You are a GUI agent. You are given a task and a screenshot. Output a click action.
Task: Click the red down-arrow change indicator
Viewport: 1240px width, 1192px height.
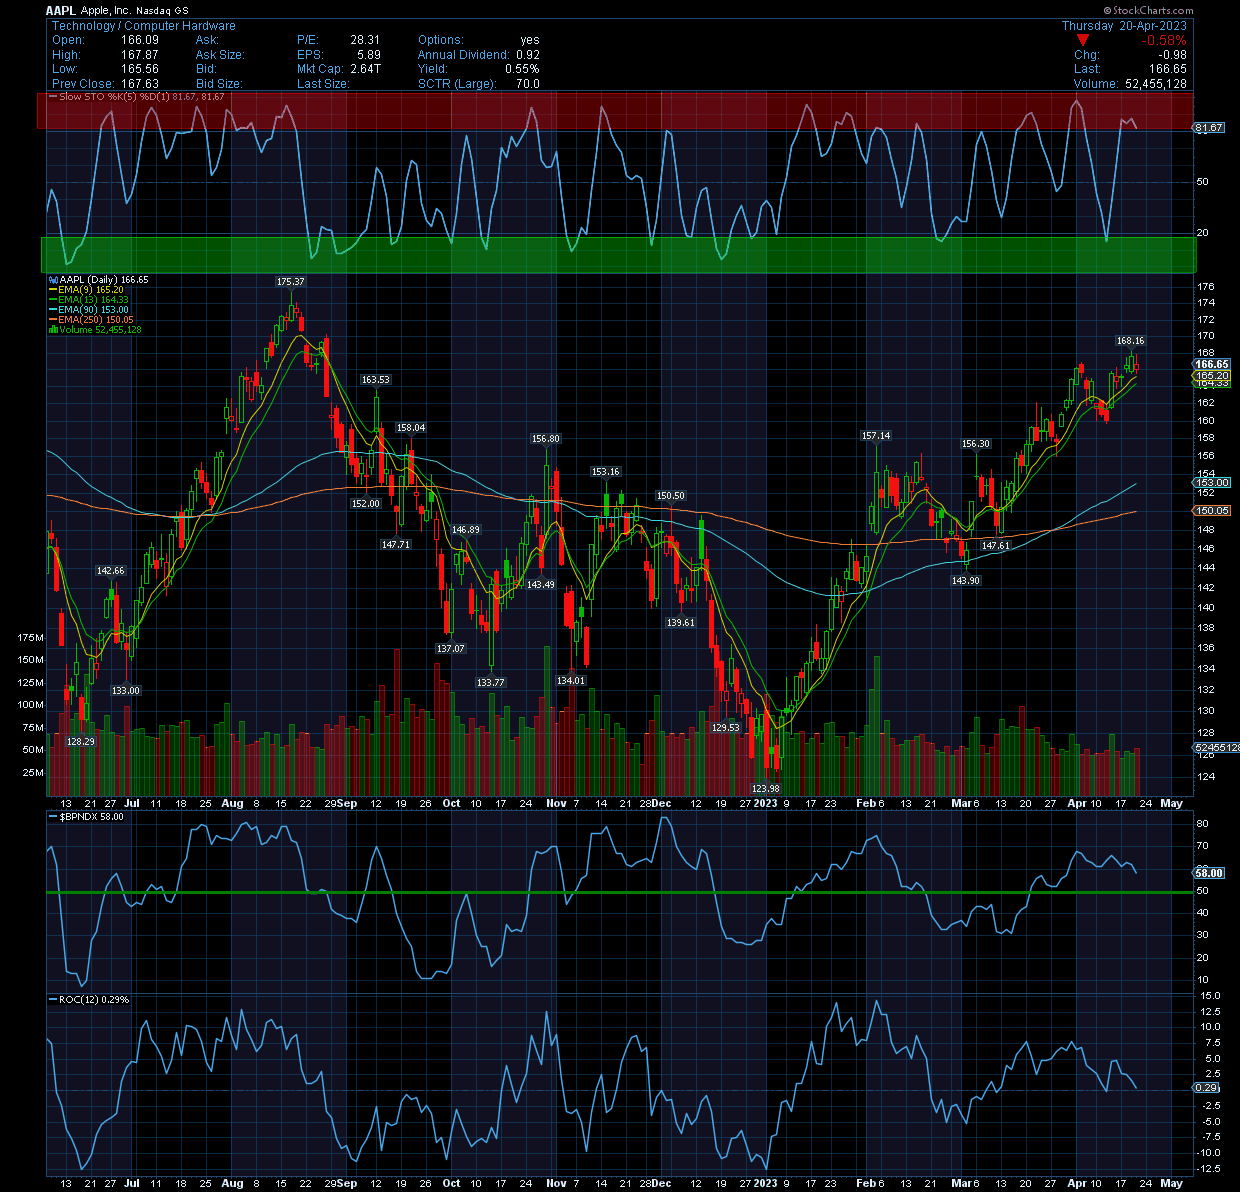click(x=1083, y=40)
